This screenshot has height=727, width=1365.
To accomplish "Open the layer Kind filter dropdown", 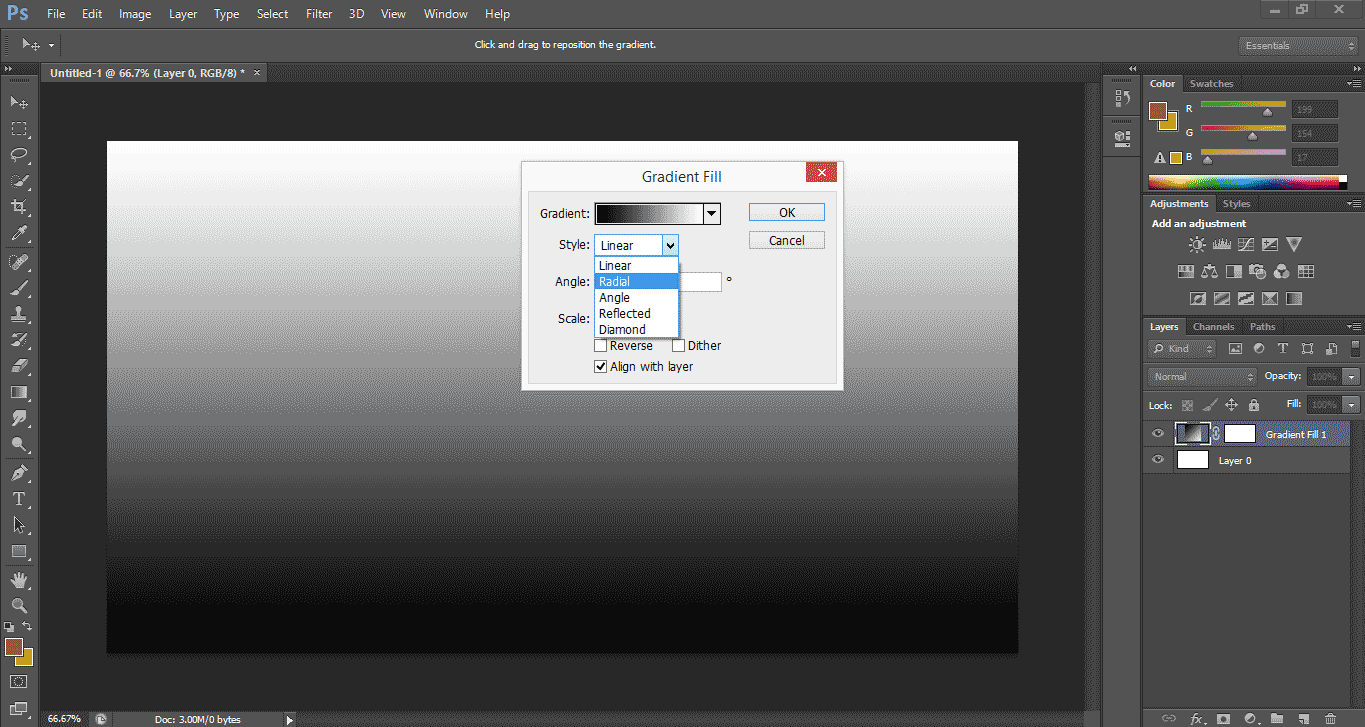I will [x=1182, y=349].
